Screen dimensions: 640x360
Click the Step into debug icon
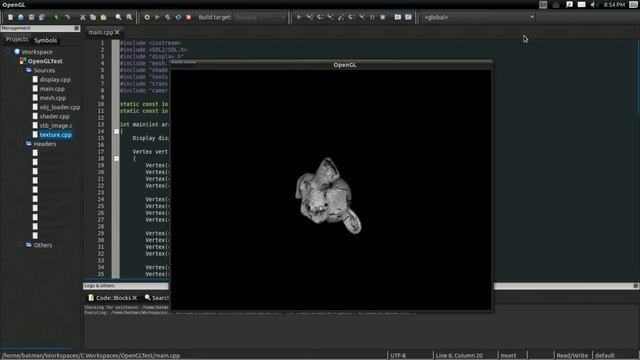(331, 17)
